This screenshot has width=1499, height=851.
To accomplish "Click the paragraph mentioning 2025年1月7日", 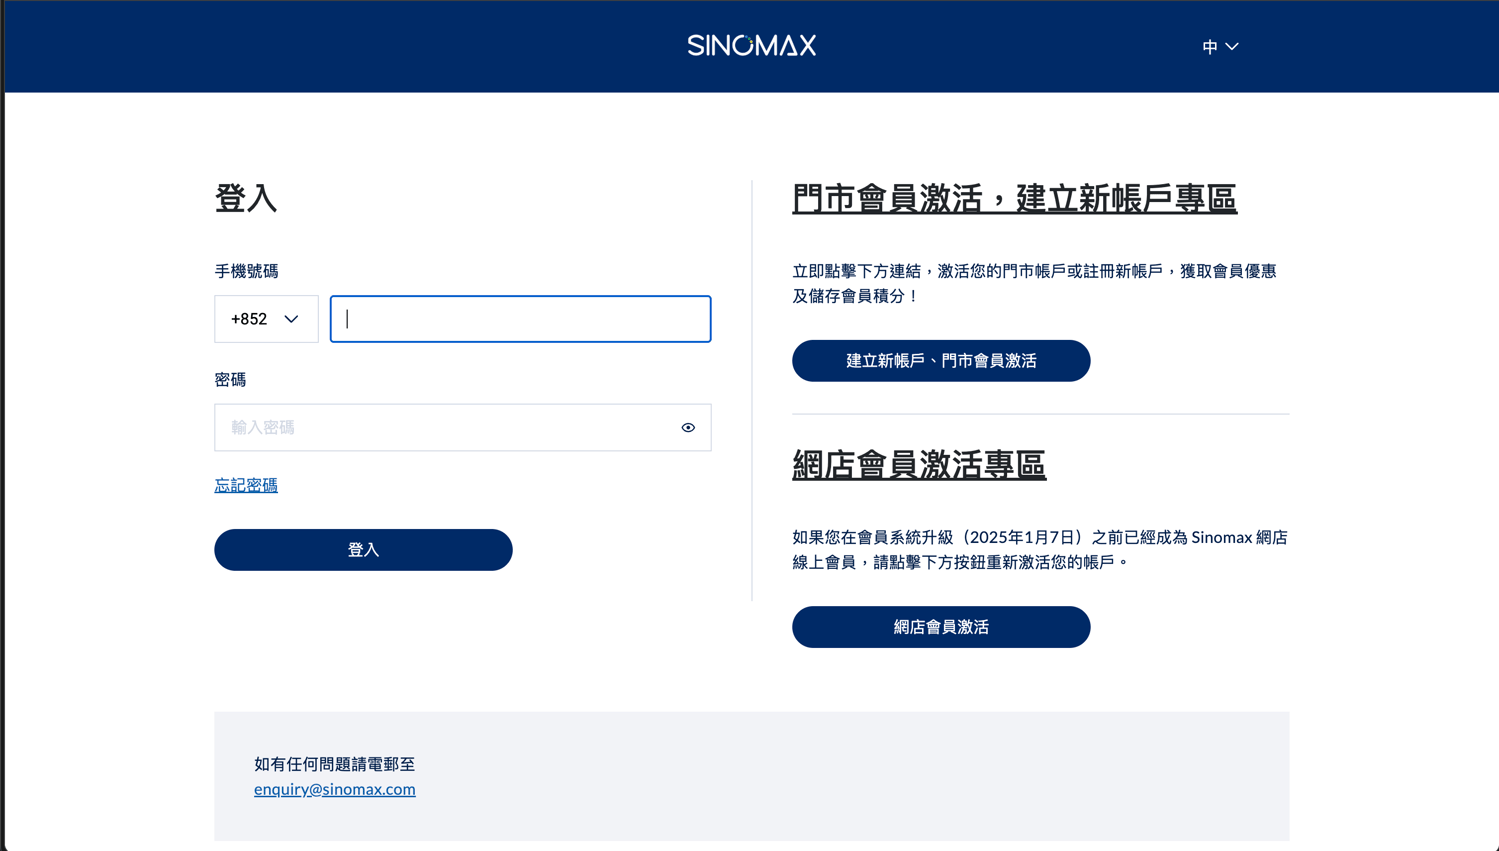I will click(1039, 550).
